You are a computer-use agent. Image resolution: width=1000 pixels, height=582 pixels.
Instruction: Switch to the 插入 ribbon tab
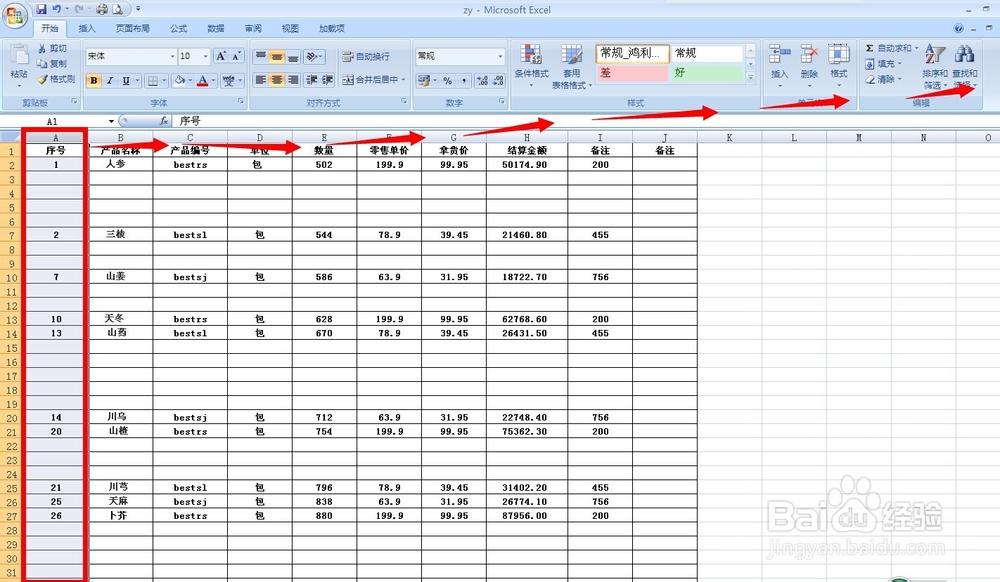tap(87, 29)
